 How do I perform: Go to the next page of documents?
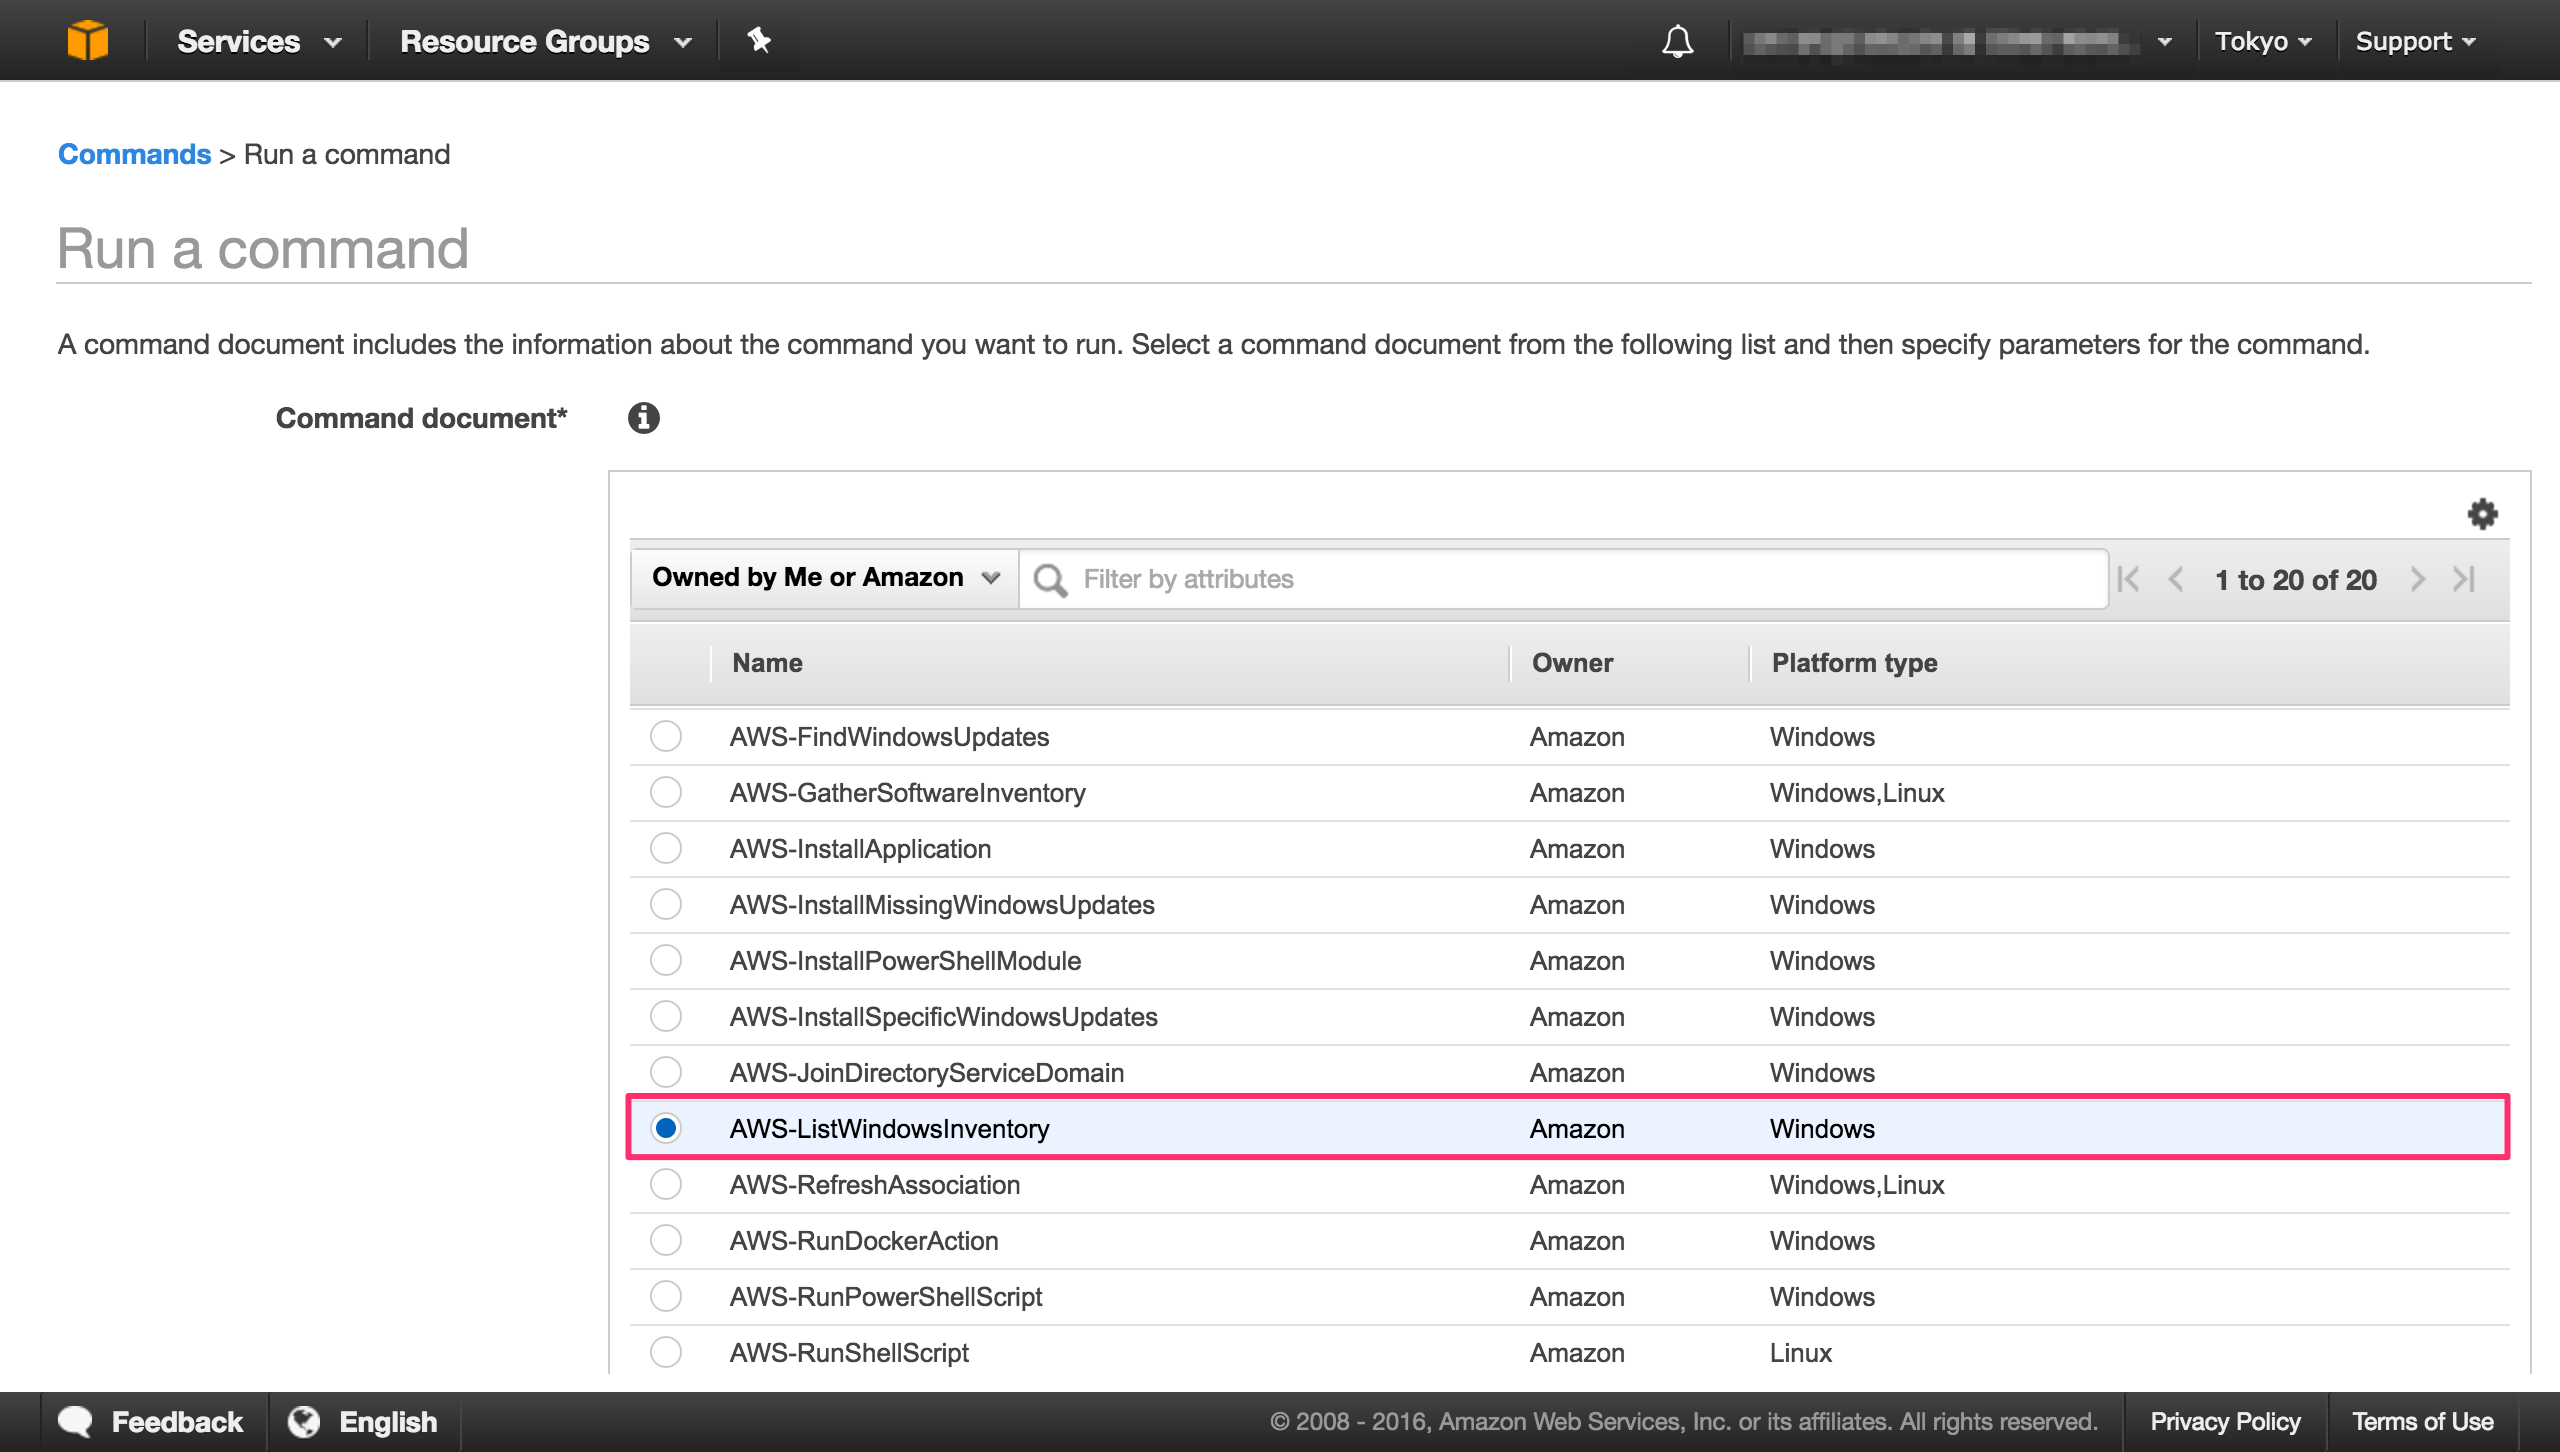coord(2418,579)
